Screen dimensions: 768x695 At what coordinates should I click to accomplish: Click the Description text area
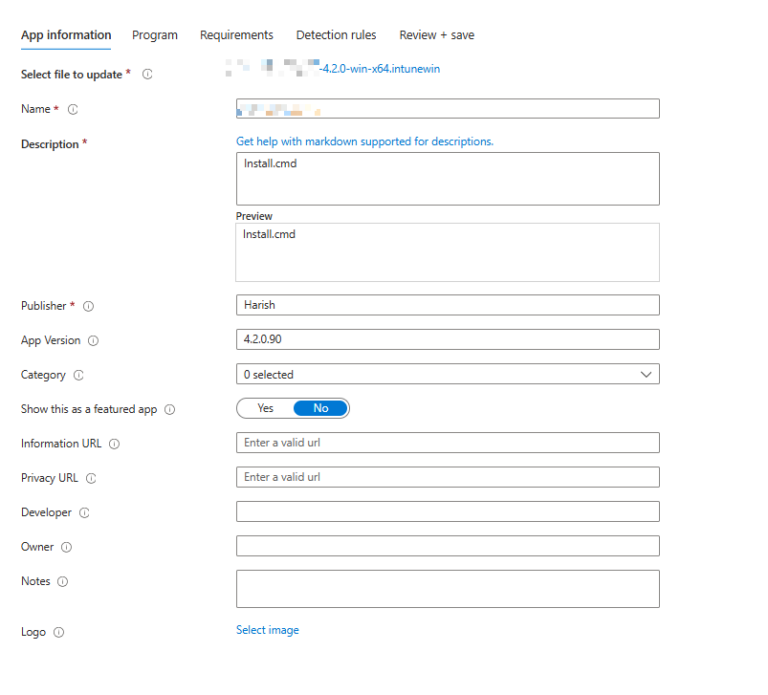448,179
